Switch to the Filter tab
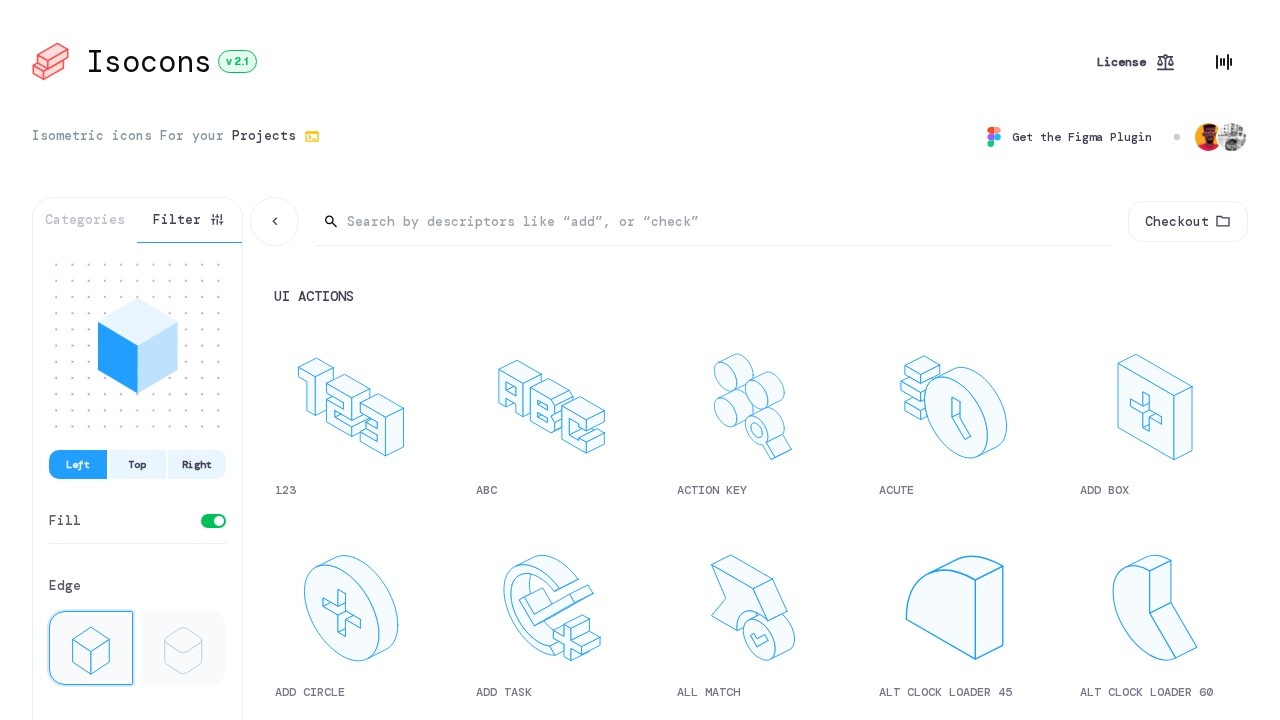 188,220
